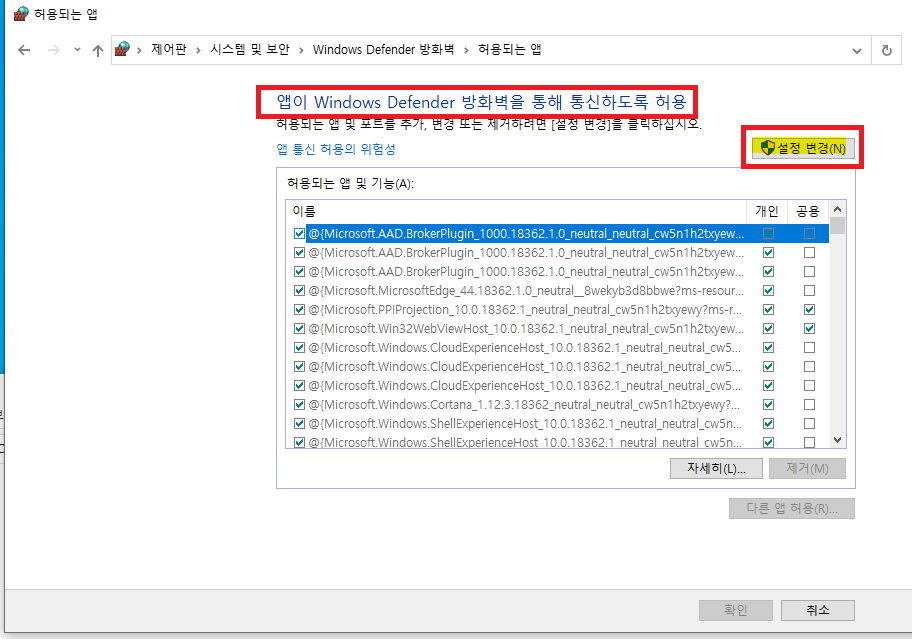Screen dimensions: 912x639
Task: Click 다른 앱 허용(R)... button
Action: coord(792,509)
